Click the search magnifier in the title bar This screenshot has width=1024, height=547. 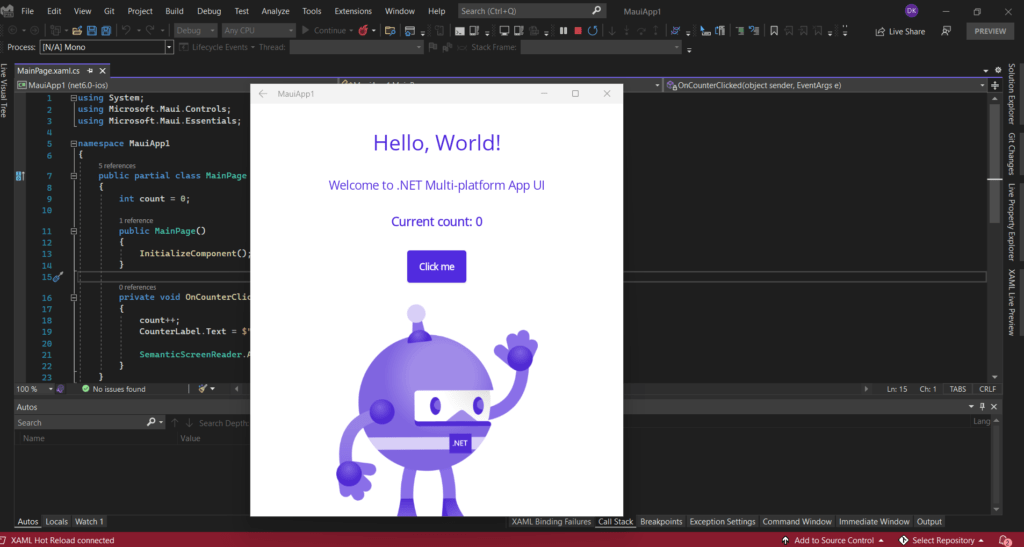pyautogui.click(x=596, y=11)
